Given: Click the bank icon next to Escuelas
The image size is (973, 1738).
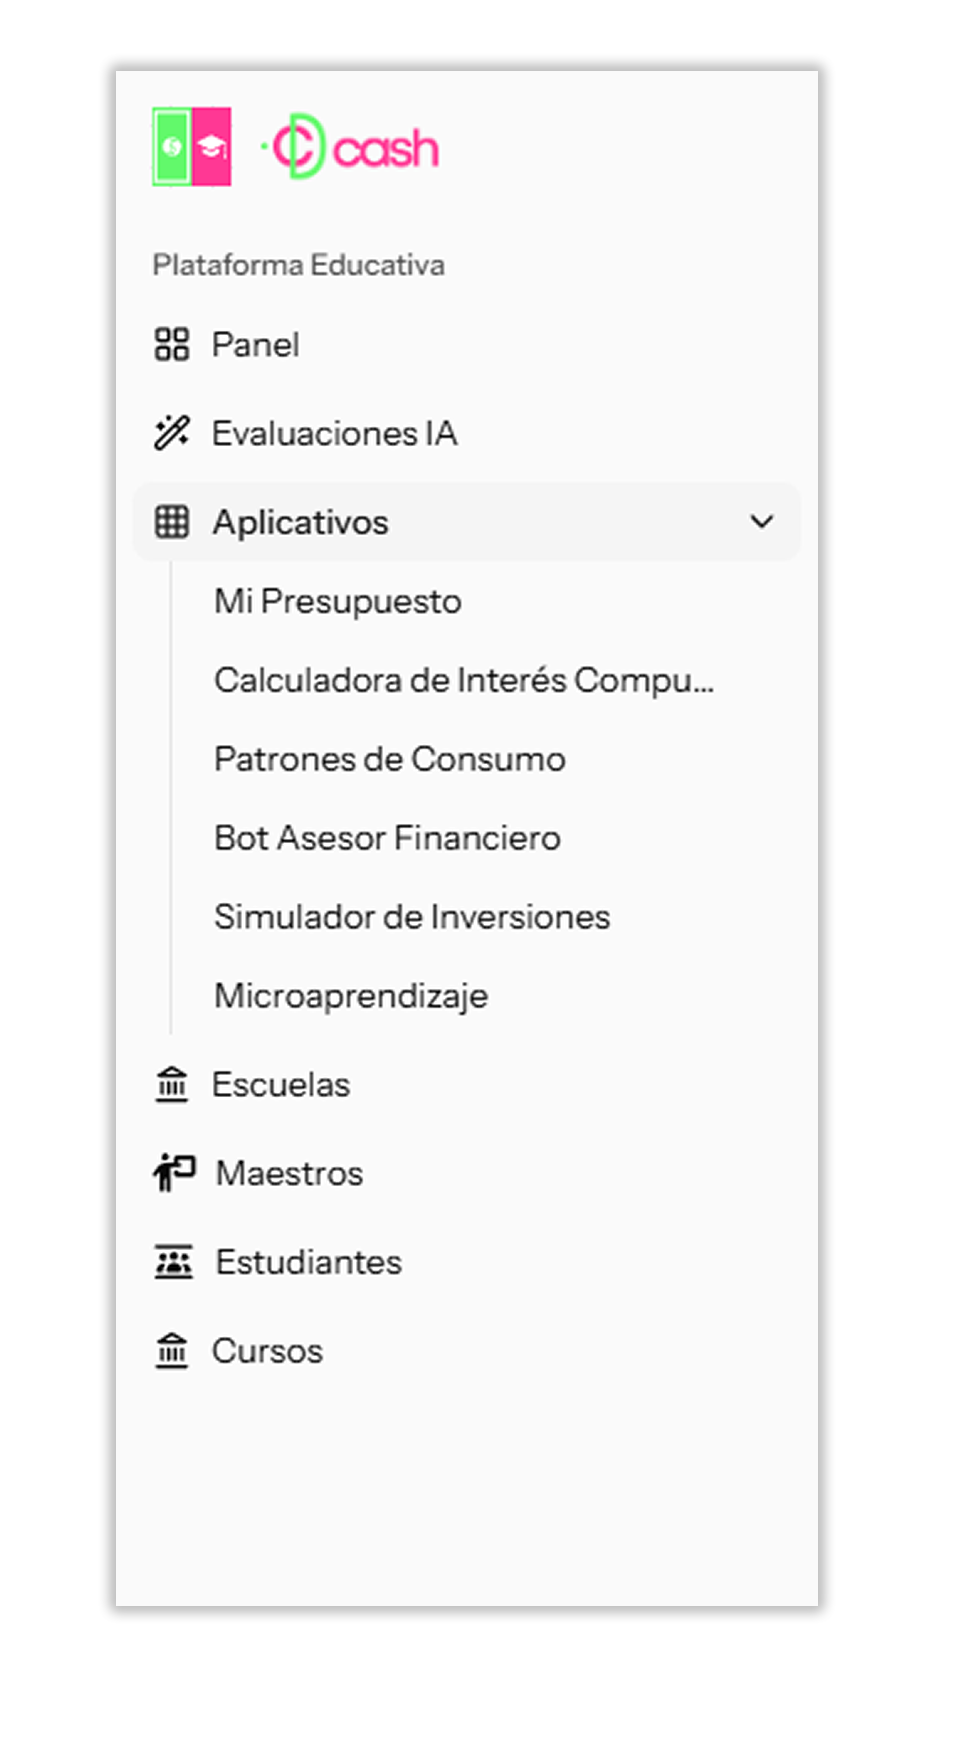Looking at the screenshot, I should 173,1083.
